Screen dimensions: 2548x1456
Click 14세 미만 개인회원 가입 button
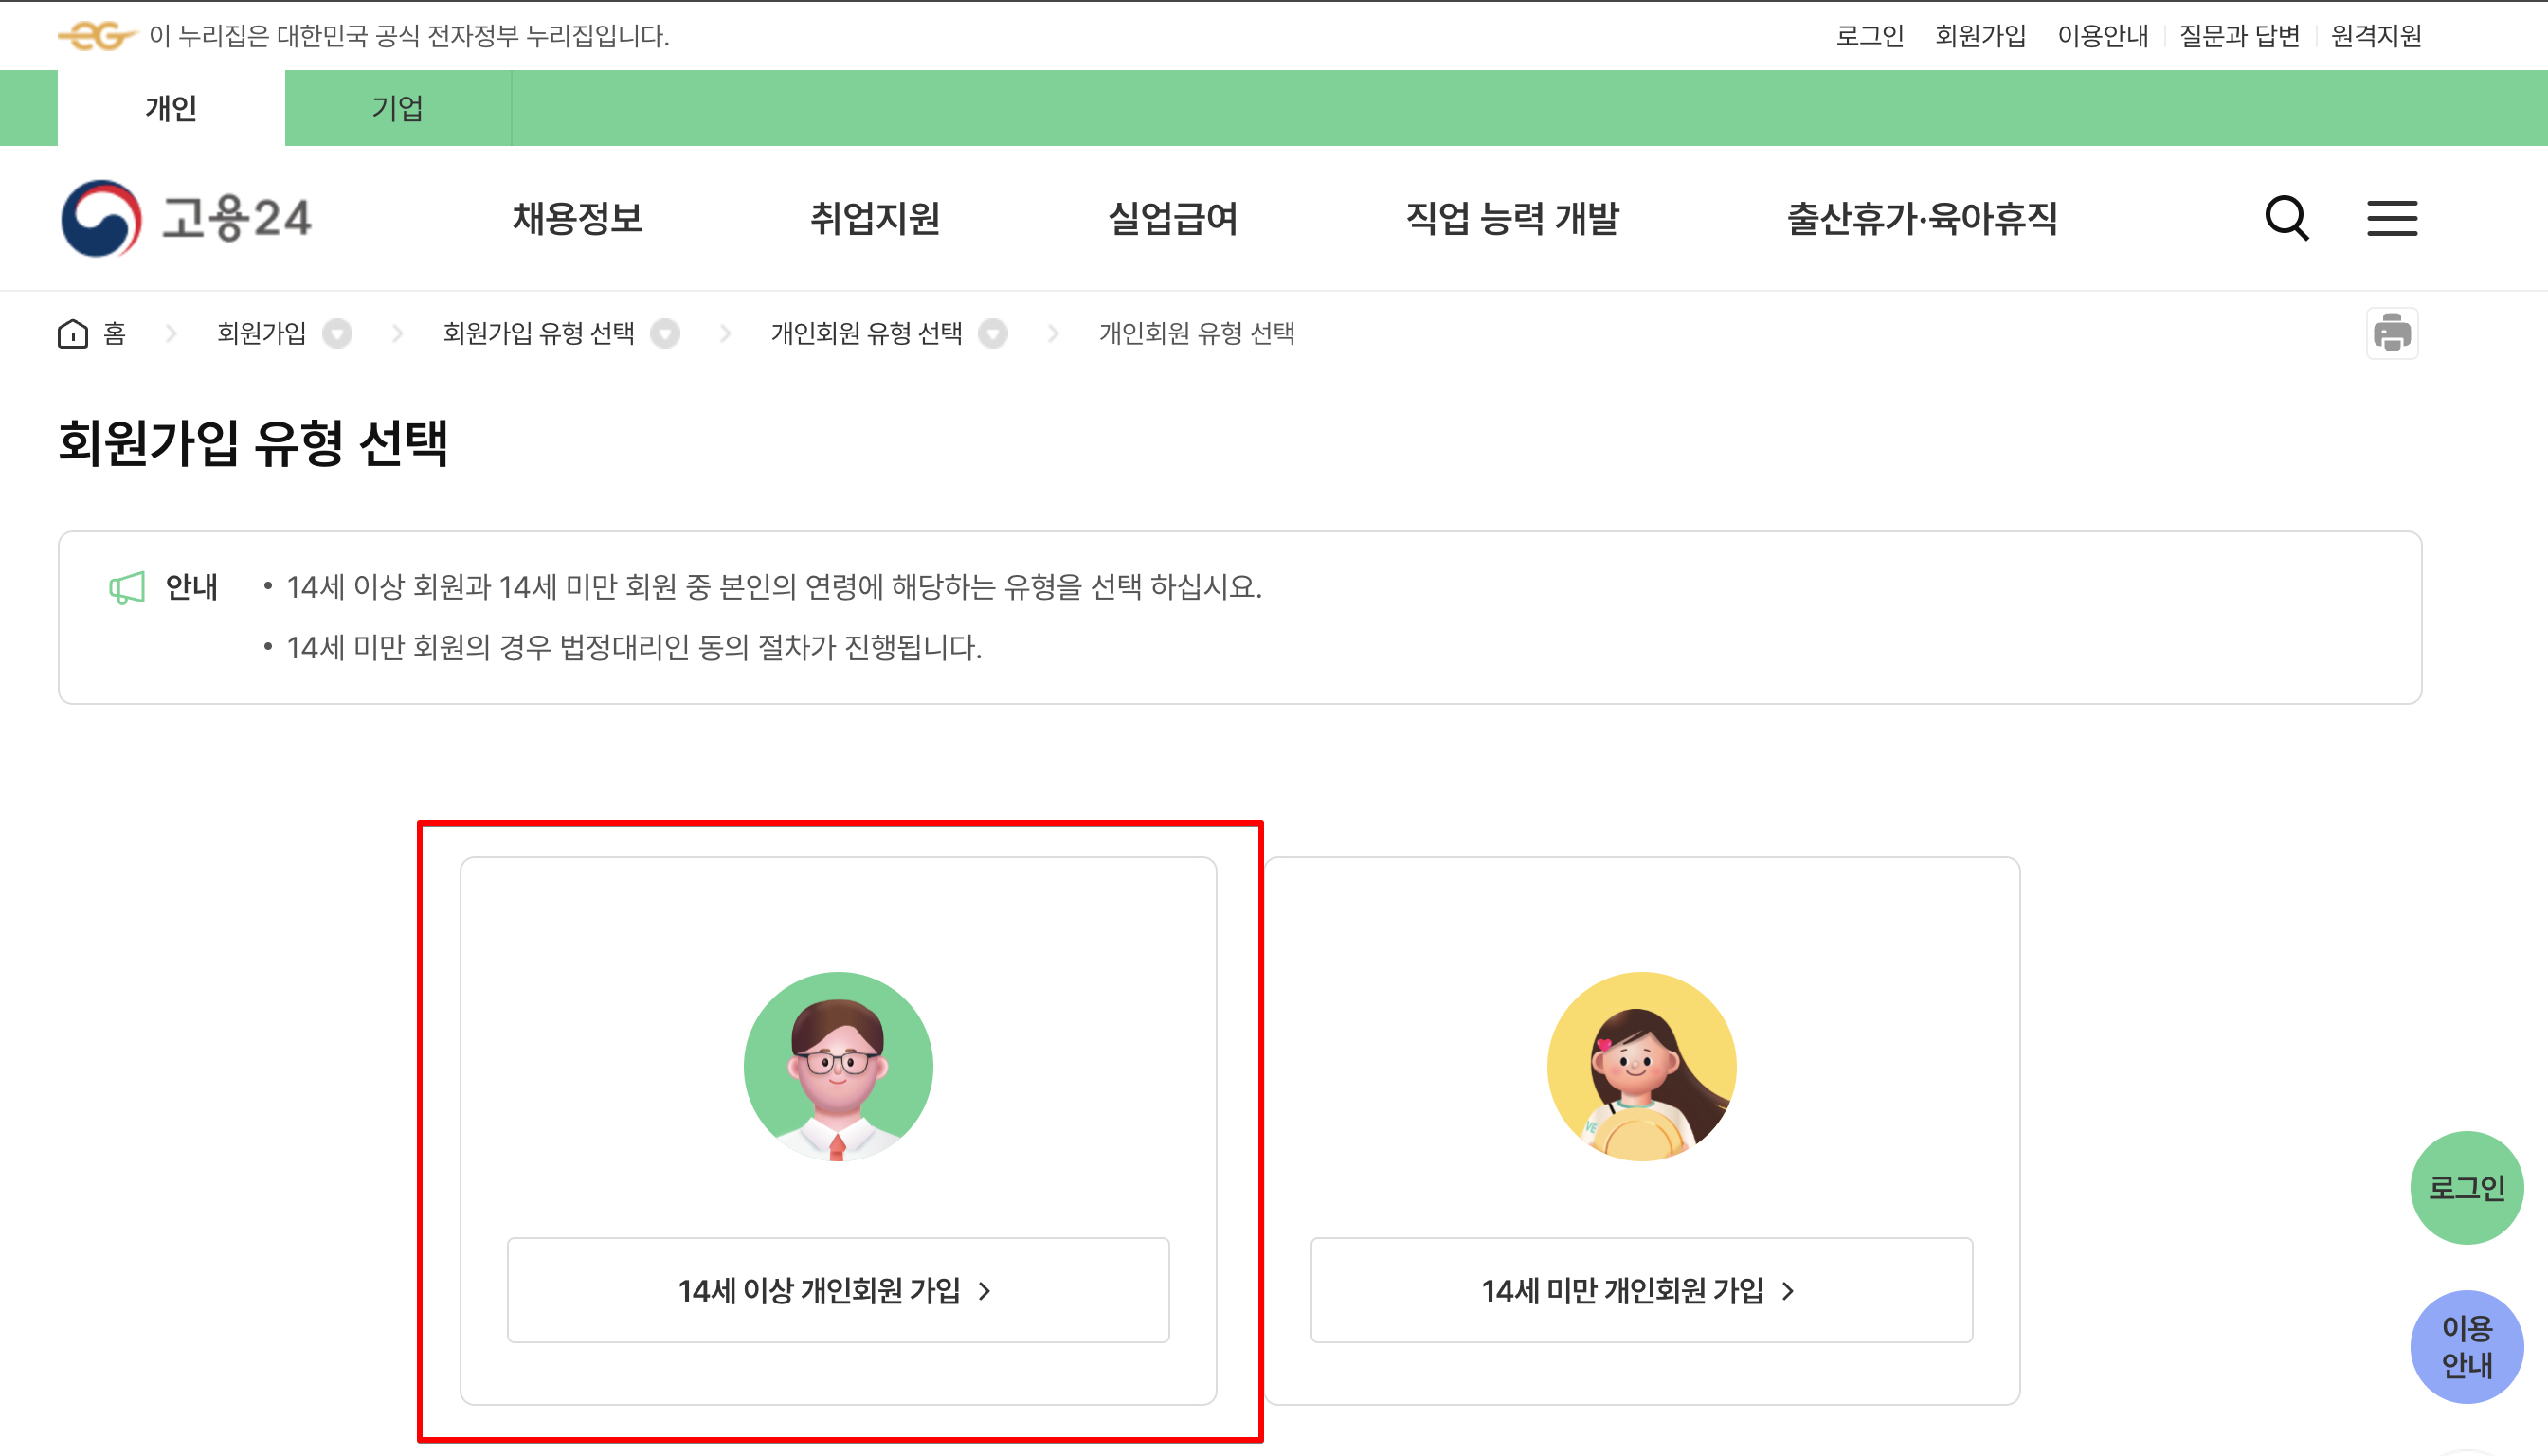click(1641, 1289)
